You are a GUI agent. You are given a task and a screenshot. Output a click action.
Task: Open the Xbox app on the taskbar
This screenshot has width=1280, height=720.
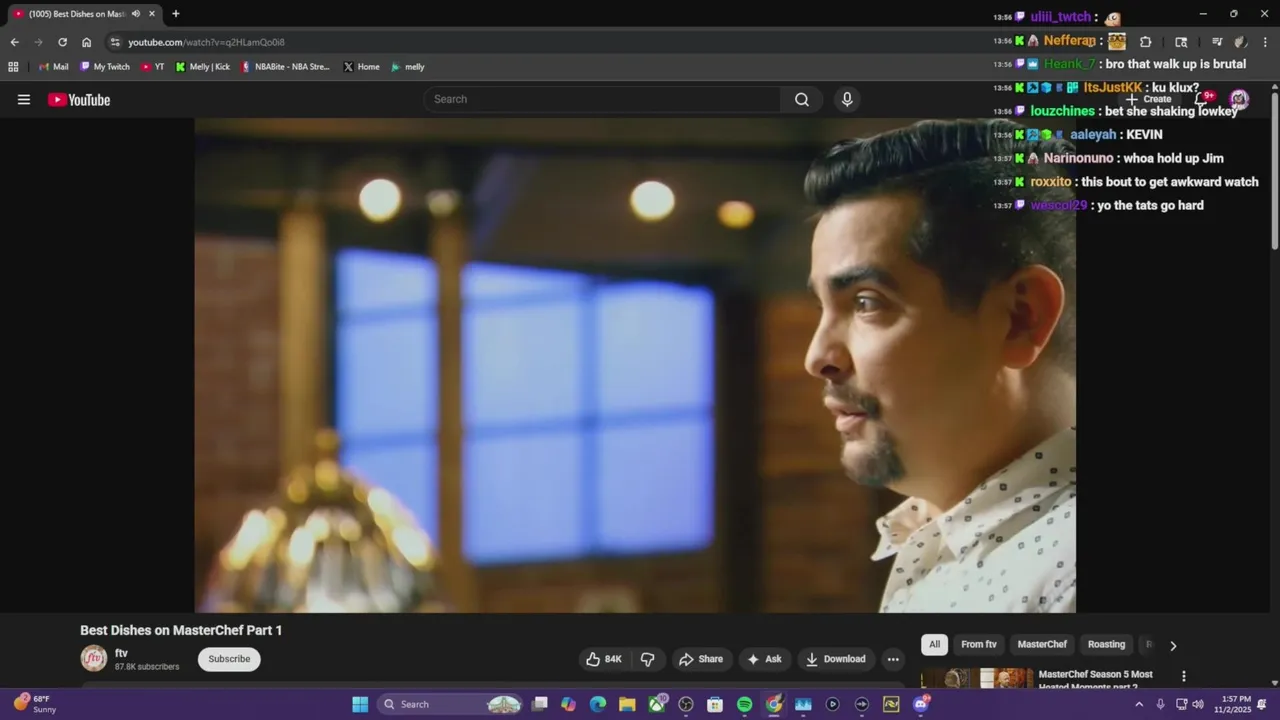[x=657, y=705]
